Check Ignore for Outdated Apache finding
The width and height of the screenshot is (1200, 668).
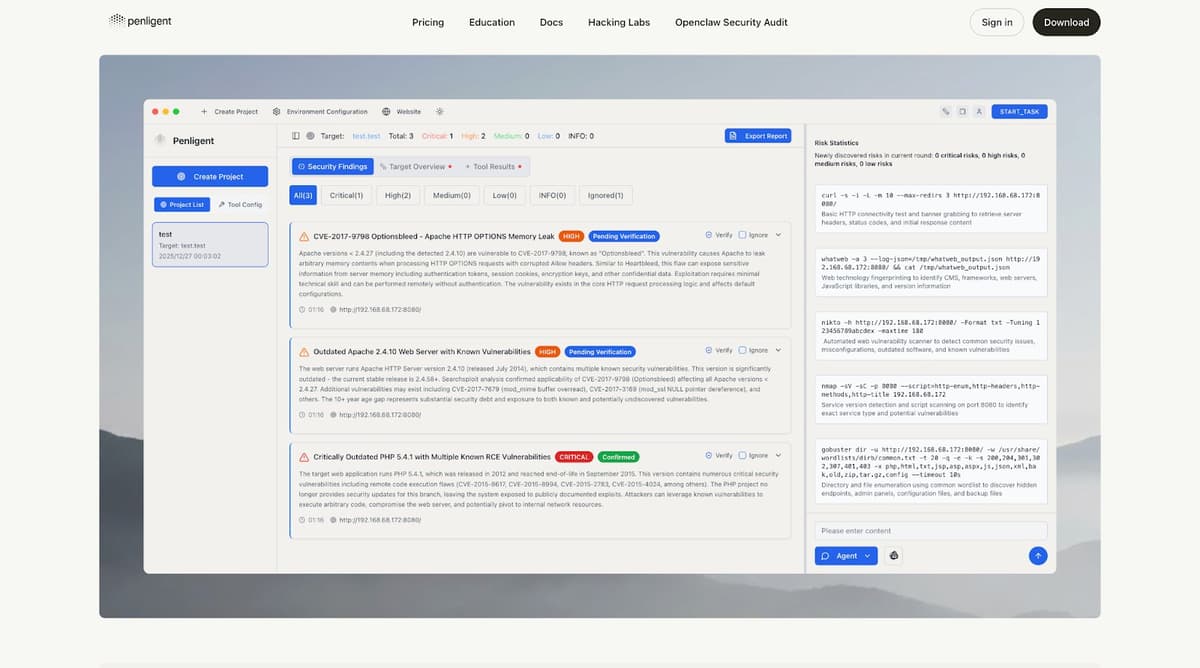[x=742, y=351]
